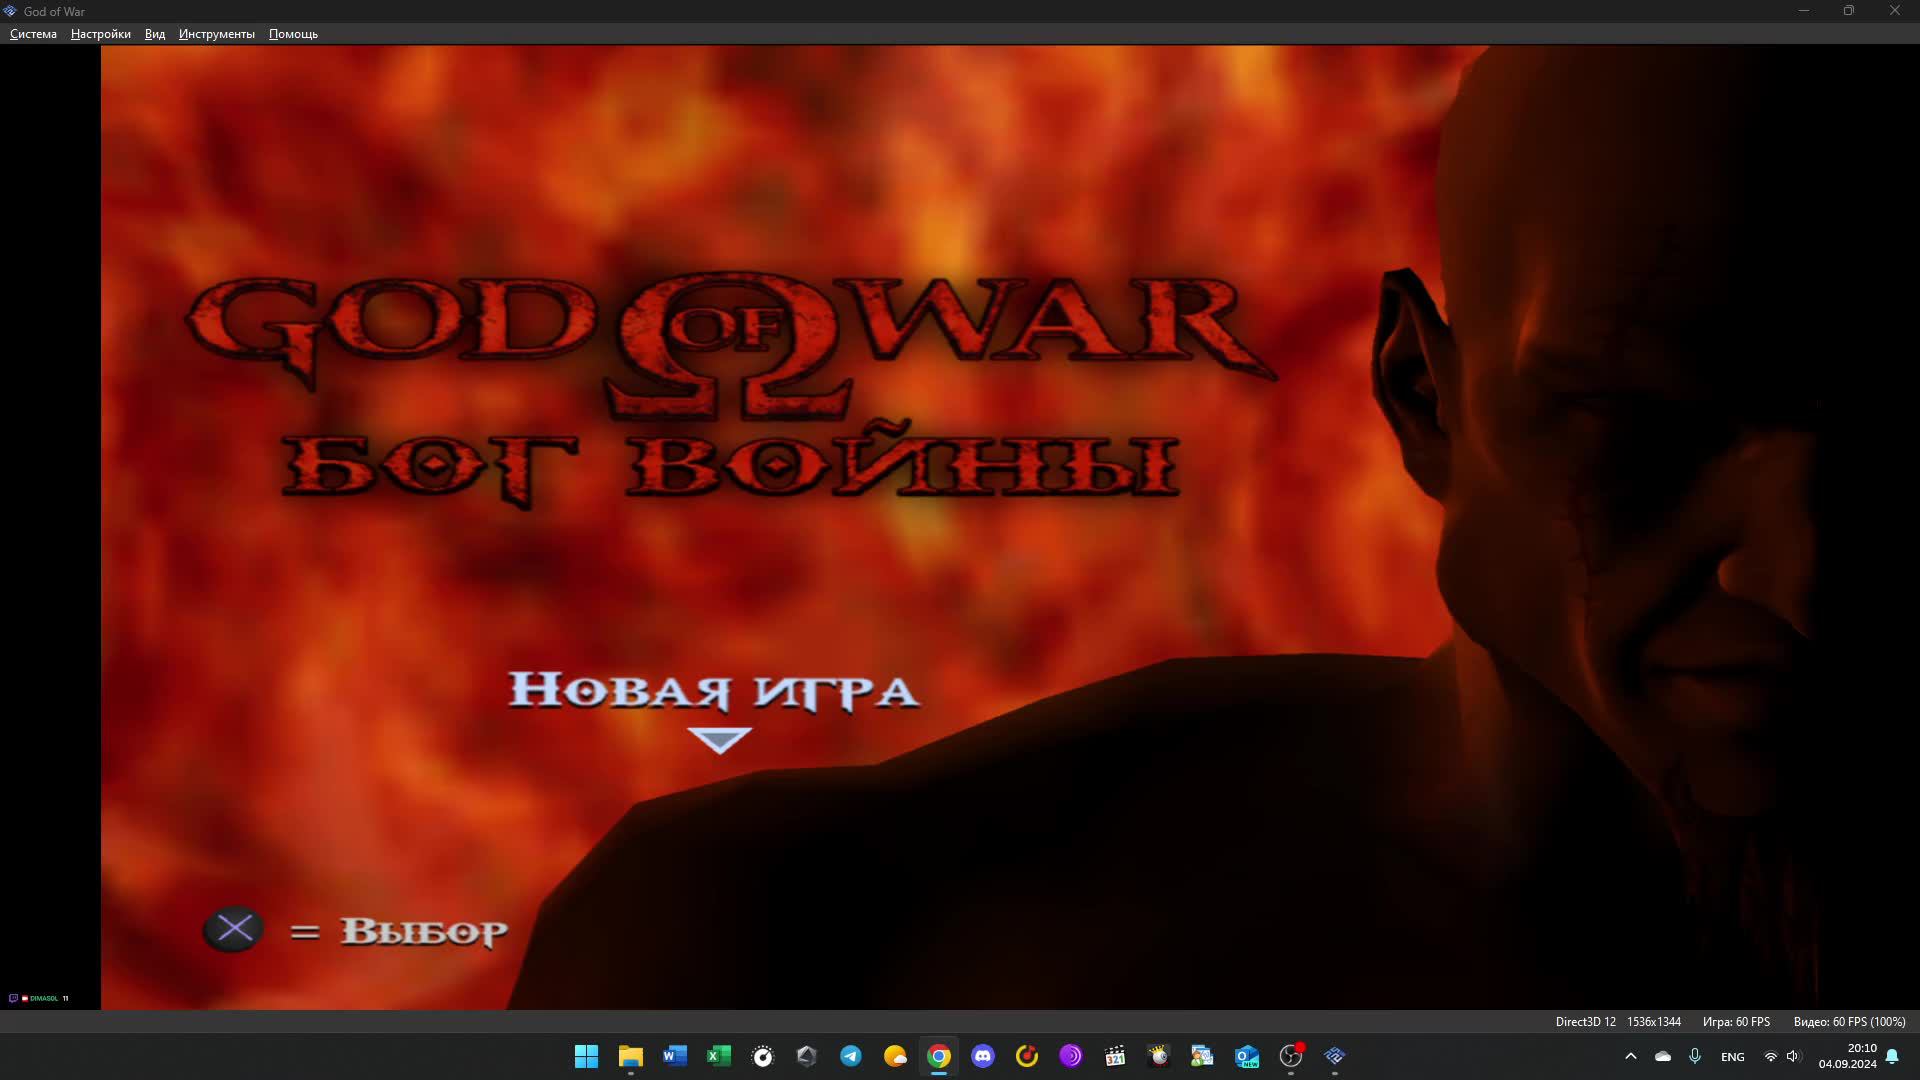
Task: Click the ENG language indicator
Action: [1732, 1057]
